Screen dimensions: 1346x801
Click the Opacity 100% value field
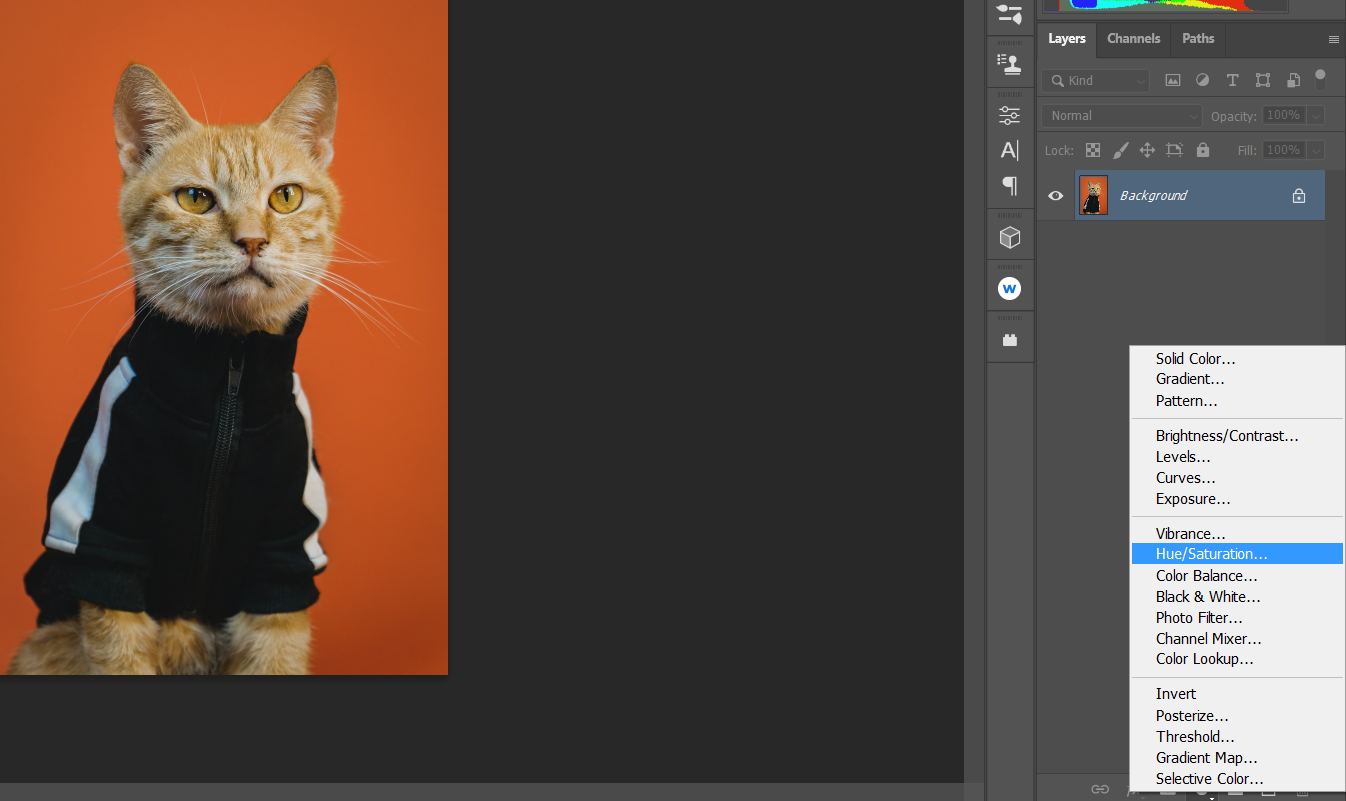(x=1284, y=116)
